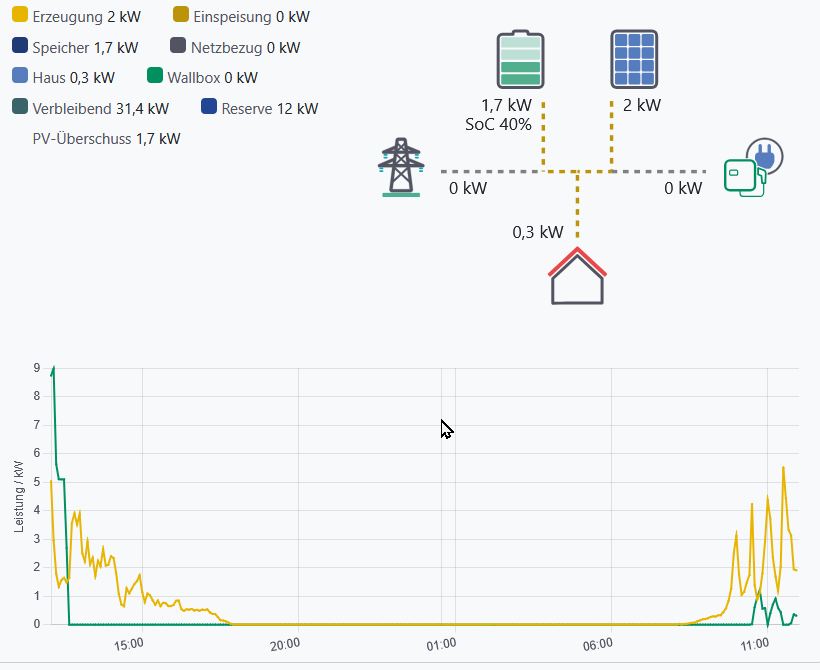The image size is (820, 670).
Task: Click the yellow Erzeugung legend swatch
Action: tap(20, 17)
